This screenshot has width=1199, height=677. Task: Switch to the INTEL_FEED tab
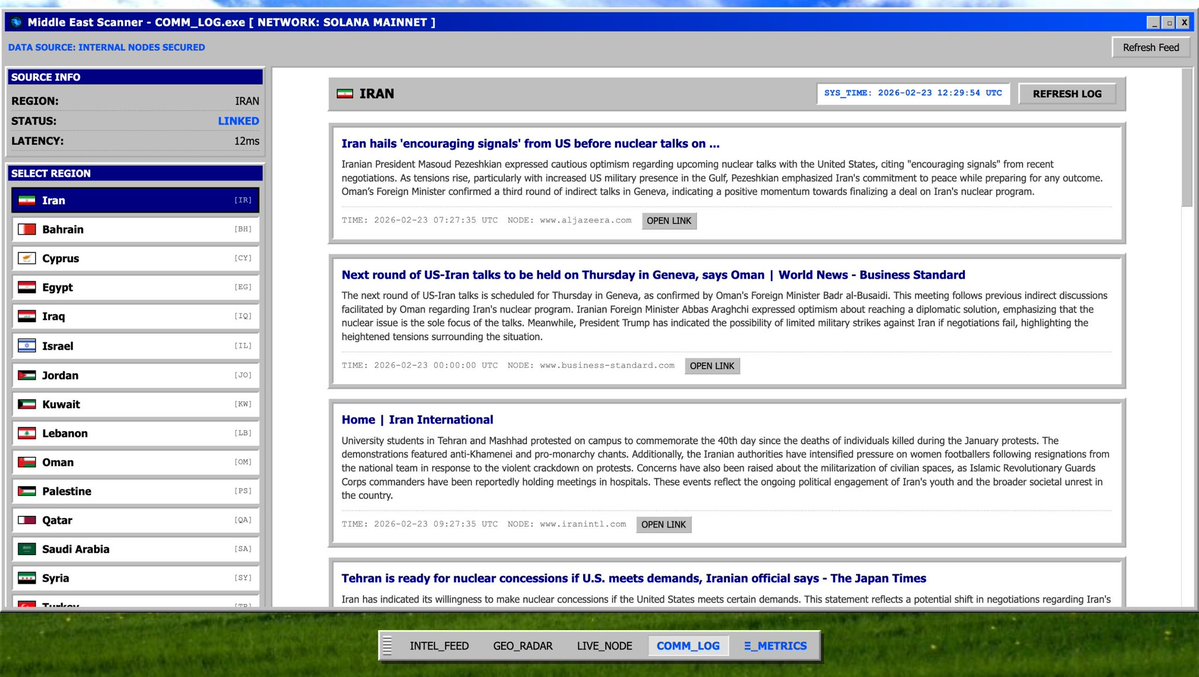point(439,646)
